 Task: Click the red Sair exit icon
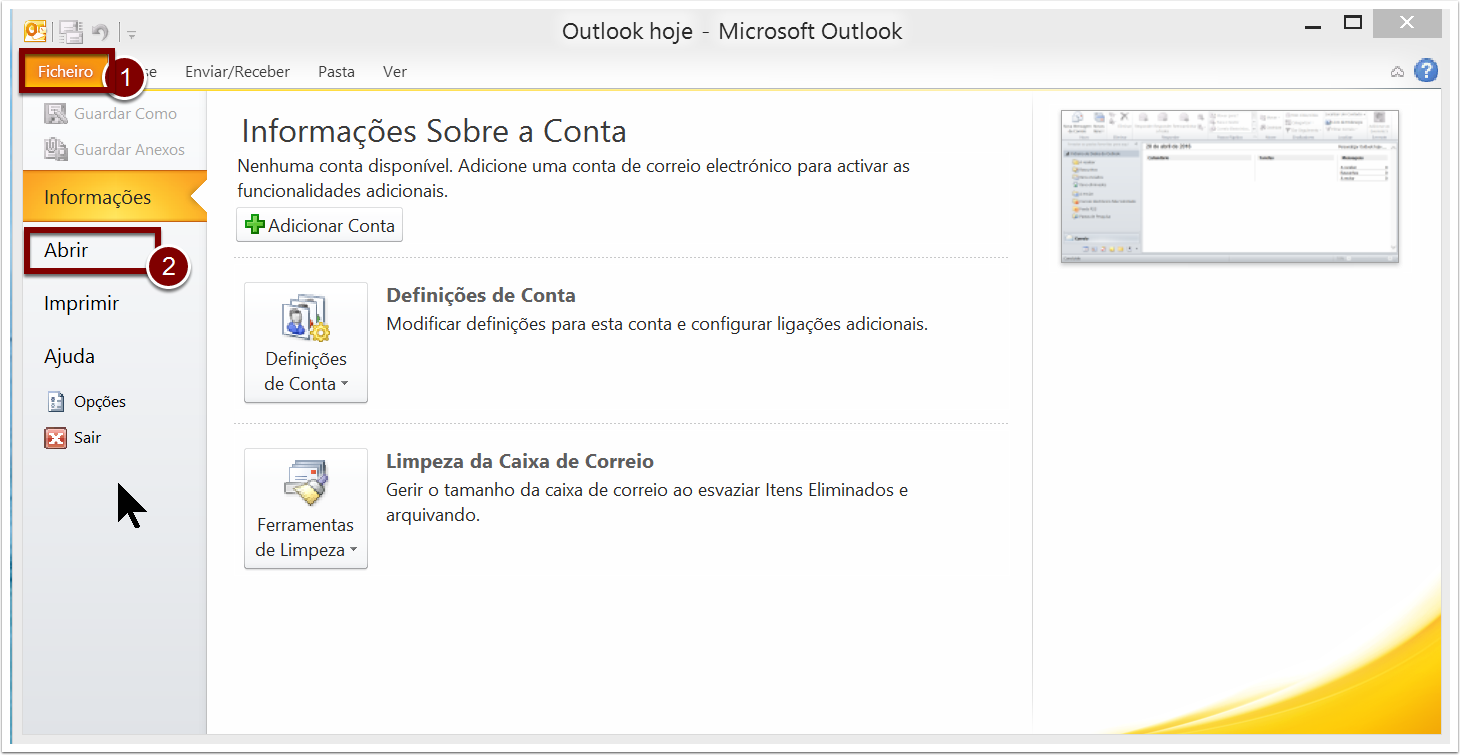pos(56,438)
